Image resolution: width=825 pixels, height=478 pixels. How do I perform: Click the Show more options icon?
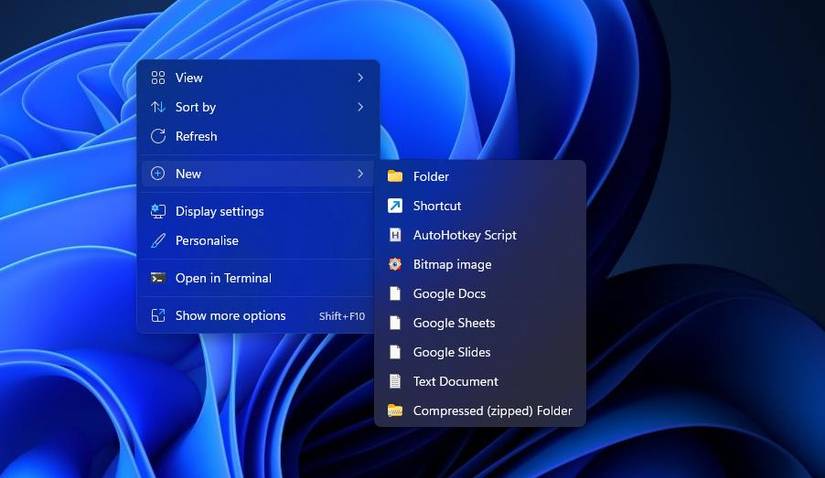pyautogui.click(x=158, y=315)
